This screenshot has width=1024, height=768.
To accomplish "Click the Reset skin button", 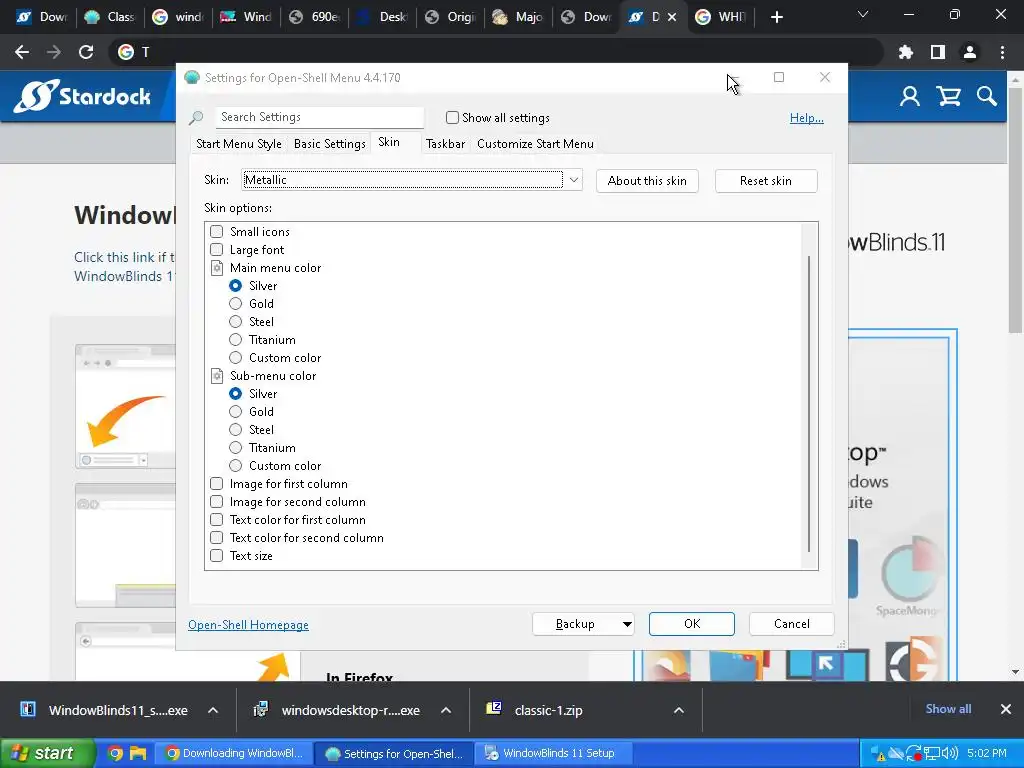I will pyautogui.click(x=765, y=181).
